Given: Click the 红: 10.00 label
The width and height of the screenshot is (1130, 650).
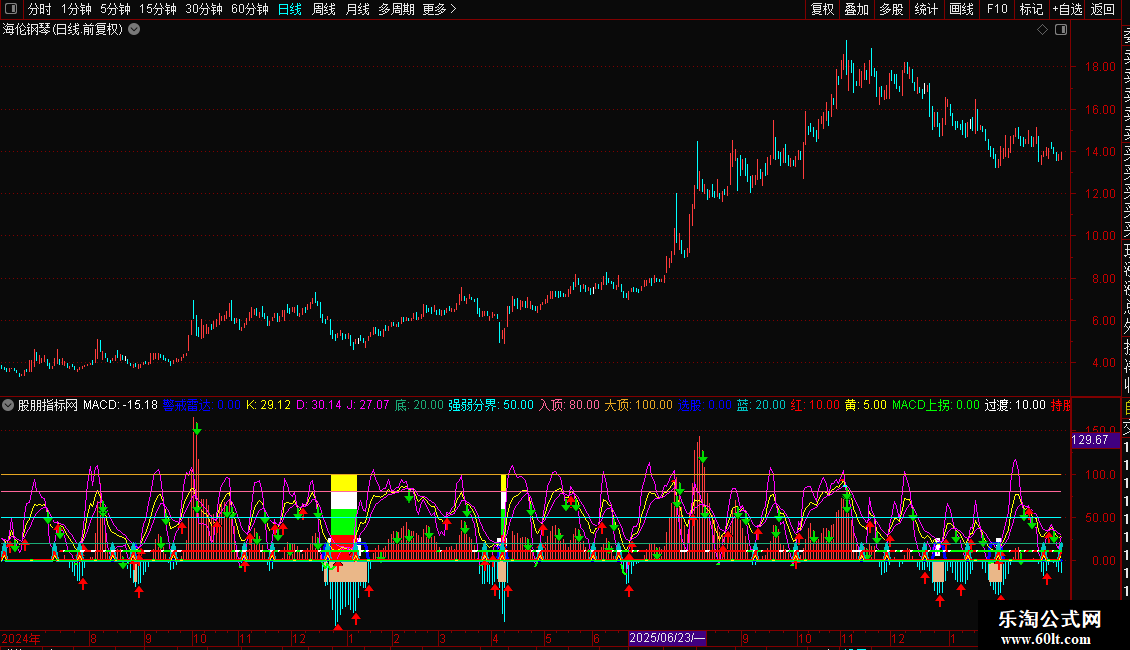Looking at the screenshot, I should pyautogui.click(x=815, y=405).
